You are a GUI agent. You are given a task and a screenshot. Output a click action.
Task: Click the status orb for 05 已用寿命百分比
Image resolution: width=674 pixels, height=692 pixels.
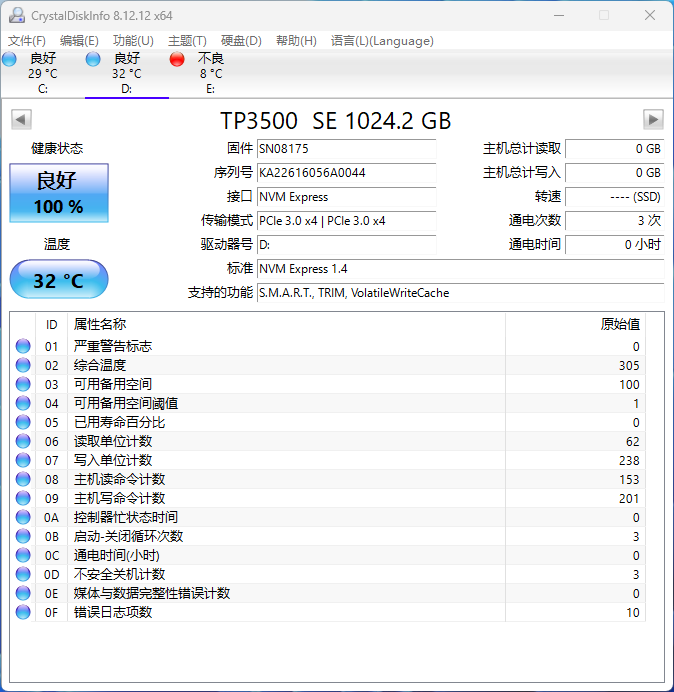pyautogui.click(x=23, y=422)
